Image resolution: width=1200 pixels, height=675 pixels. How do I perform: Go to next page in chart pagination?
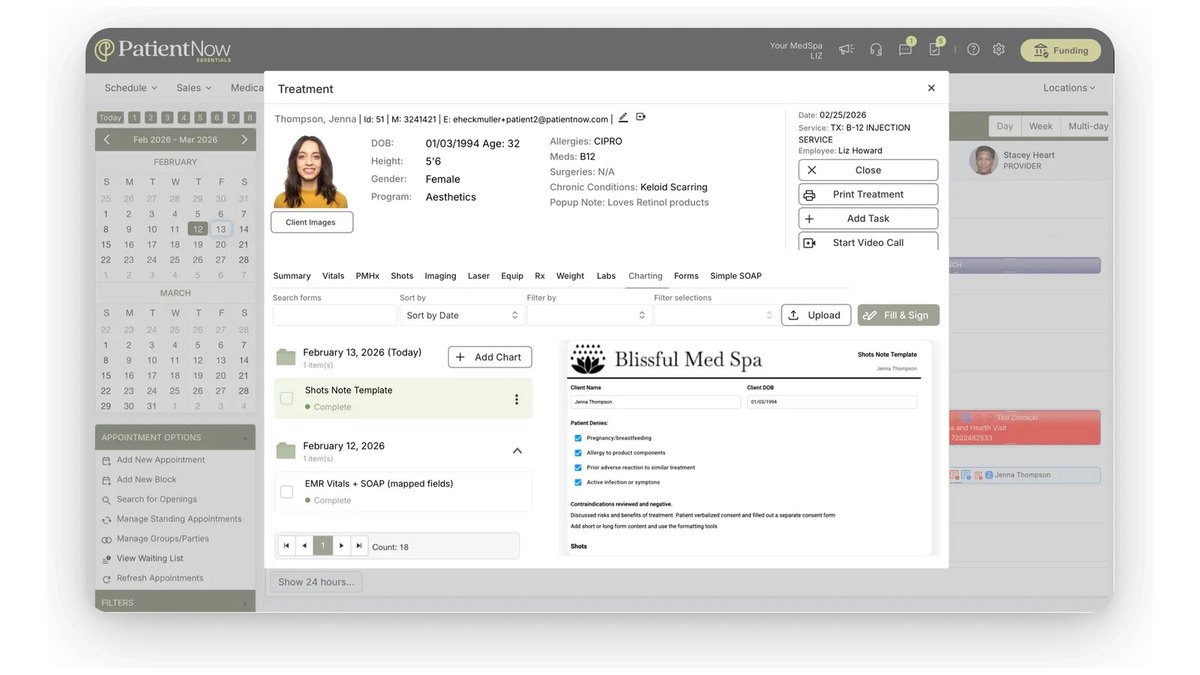tap(342, 546)
